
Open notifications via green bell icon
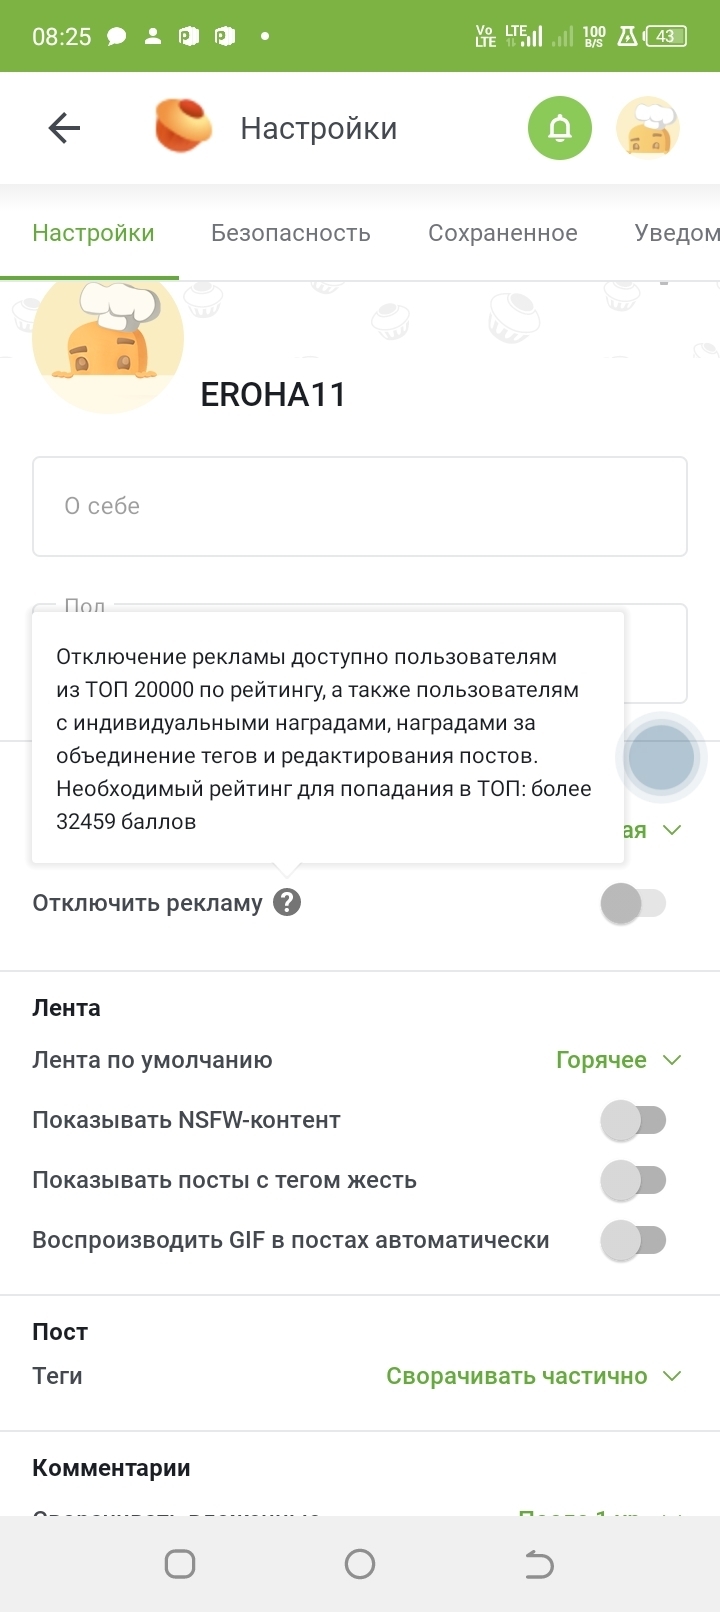(x=560, y=128)
